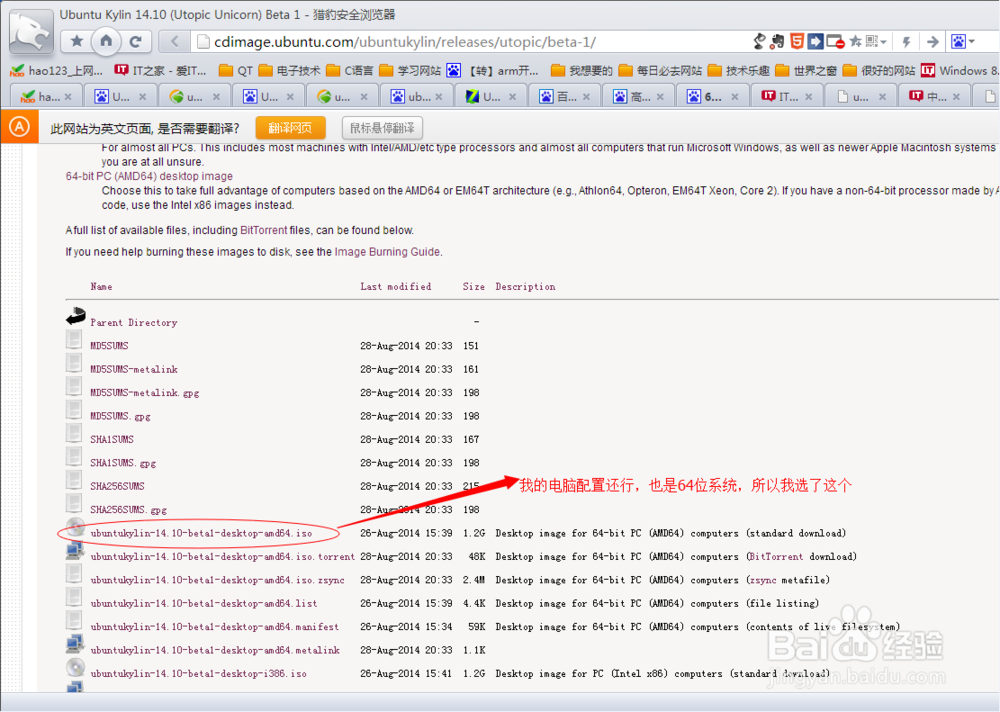Click the star favorites icon

pos(855,41)
